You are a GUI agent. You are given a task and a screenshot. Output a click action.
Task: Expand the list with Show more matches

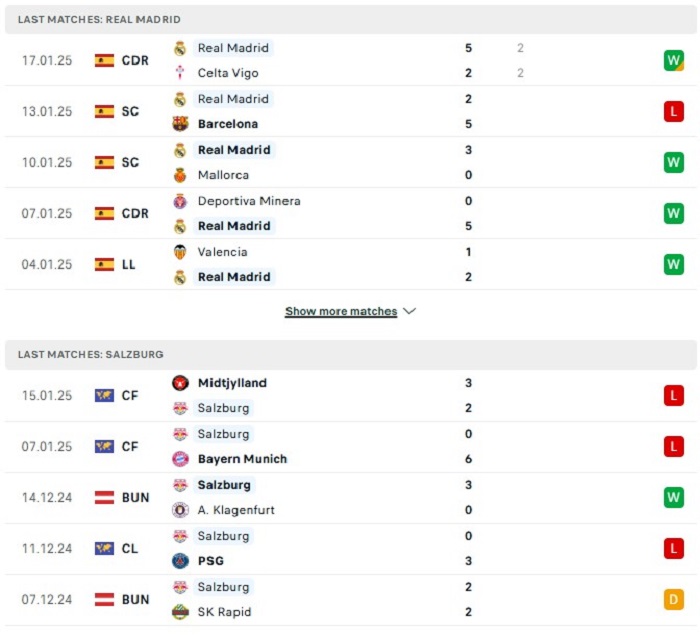click(341, 311)
